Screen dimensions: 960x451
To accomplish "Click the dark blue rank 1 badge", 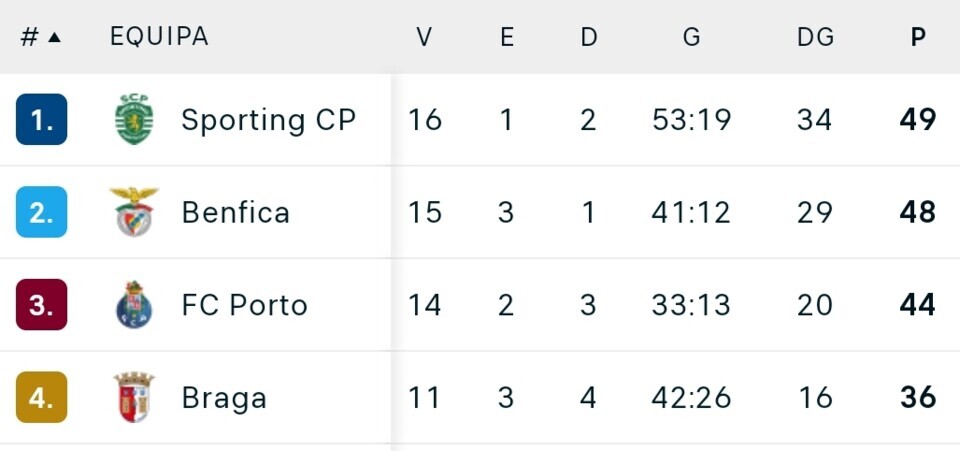I will tap(42, 120).
